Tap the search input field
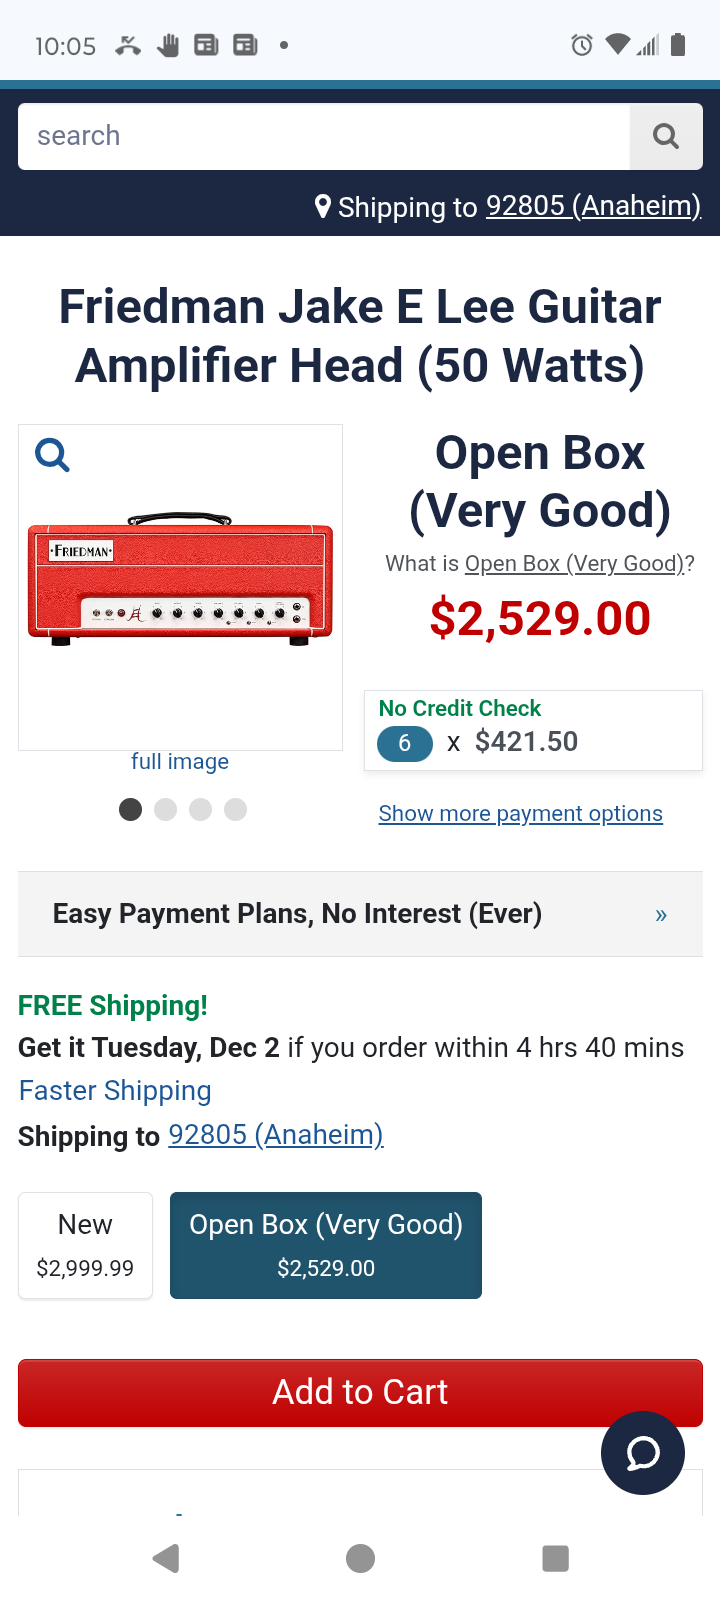This screenshot has width=720, height=1600. [324, 136]
